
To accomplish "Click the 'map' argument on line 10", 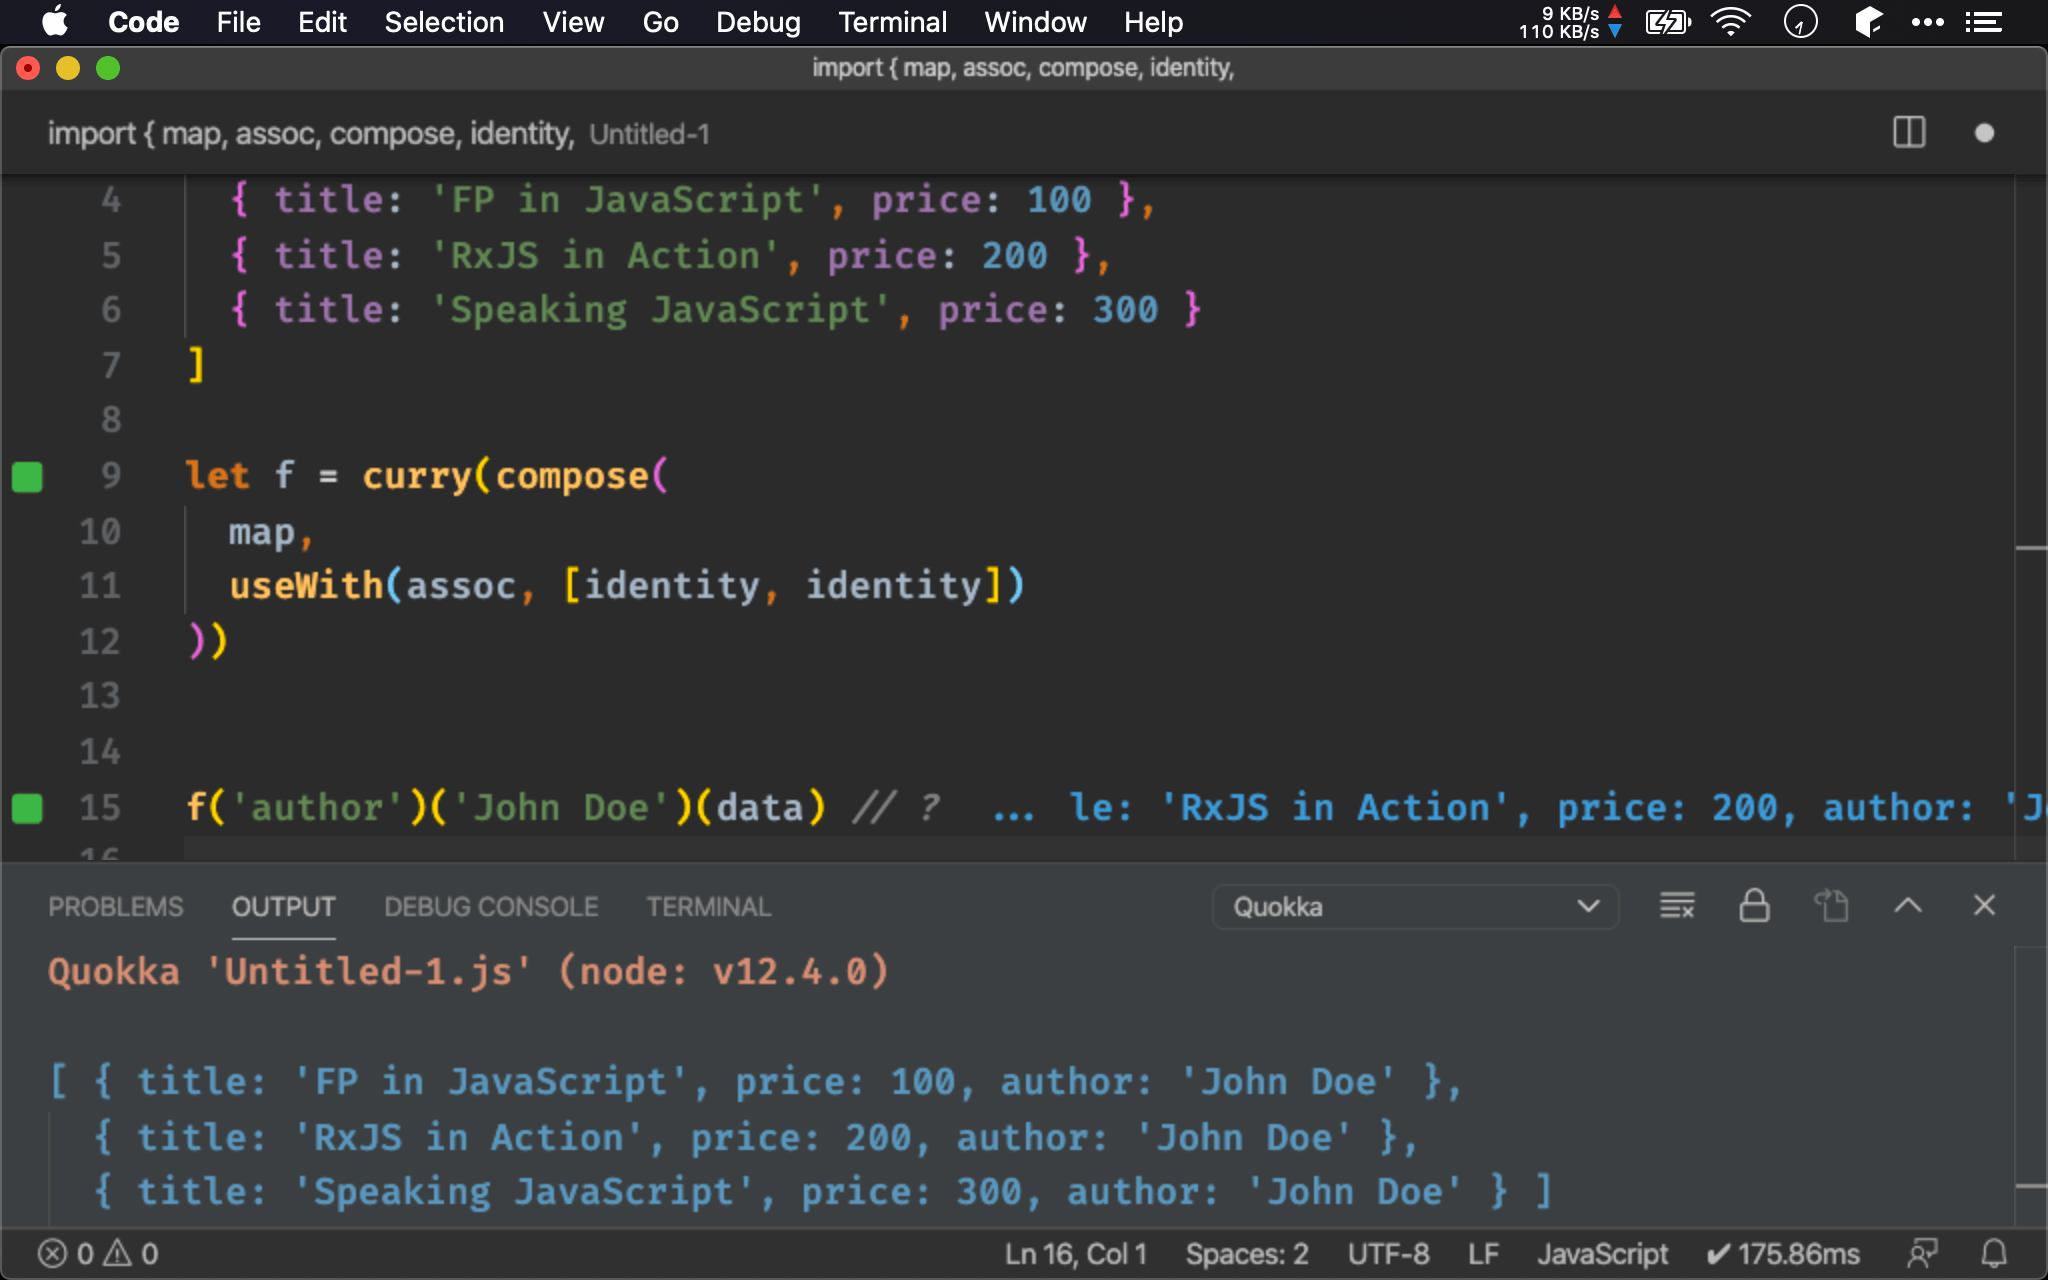I will [x=262, y=532].
